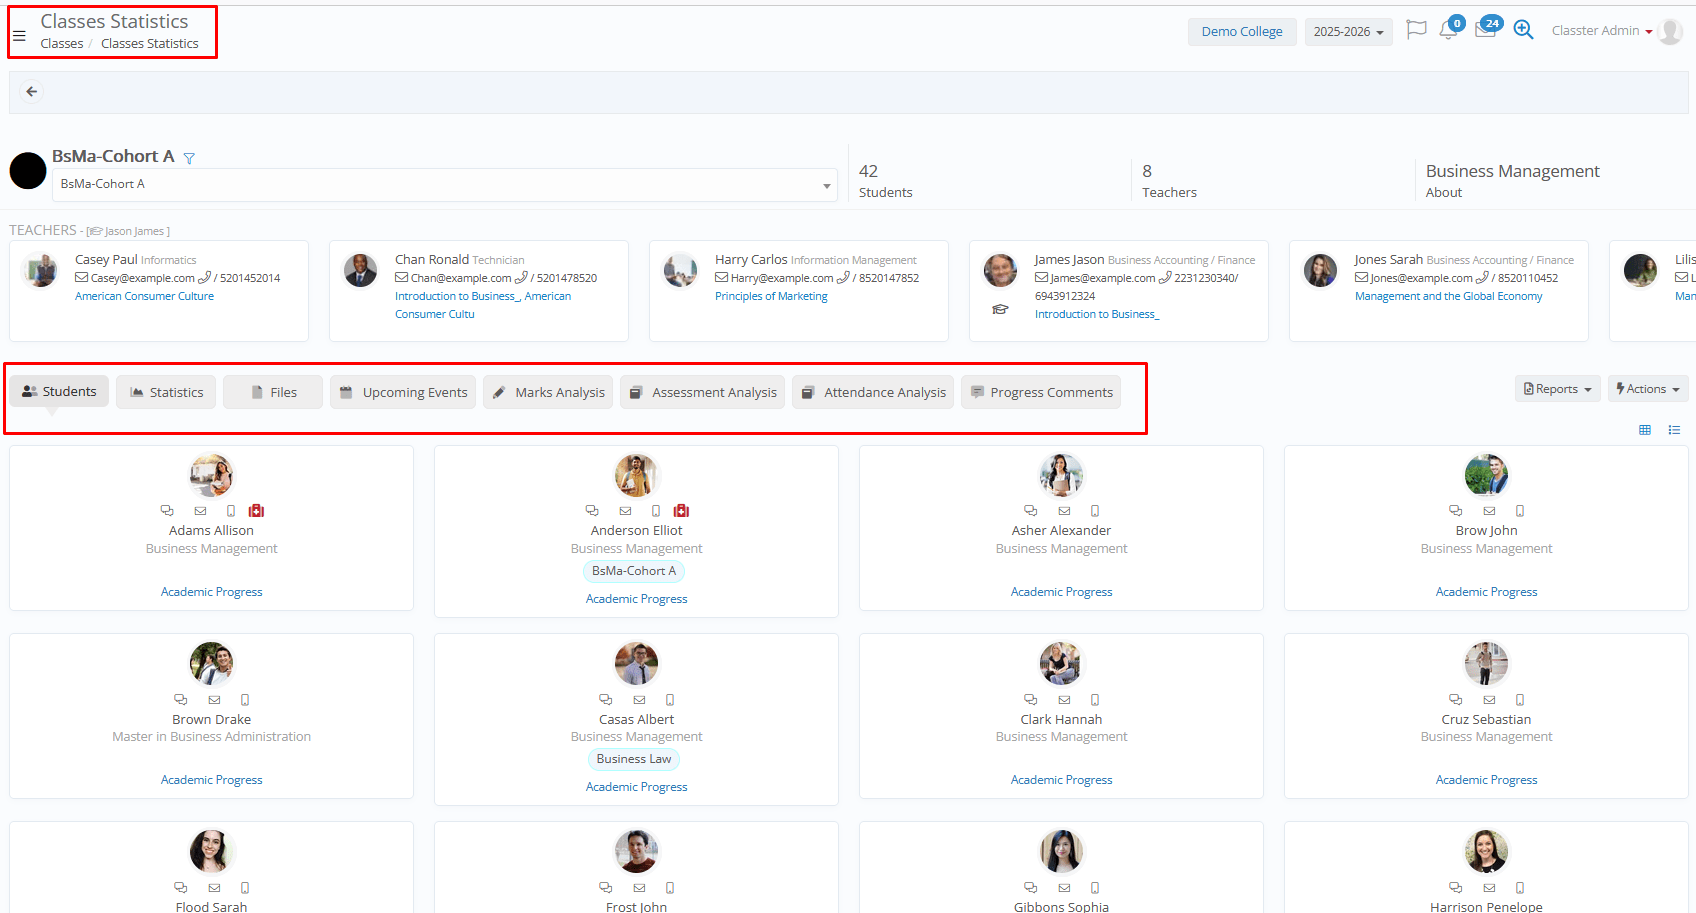
Task: Expand the 2025-2026 academic year dropdown
Action: pos(1348,32)
